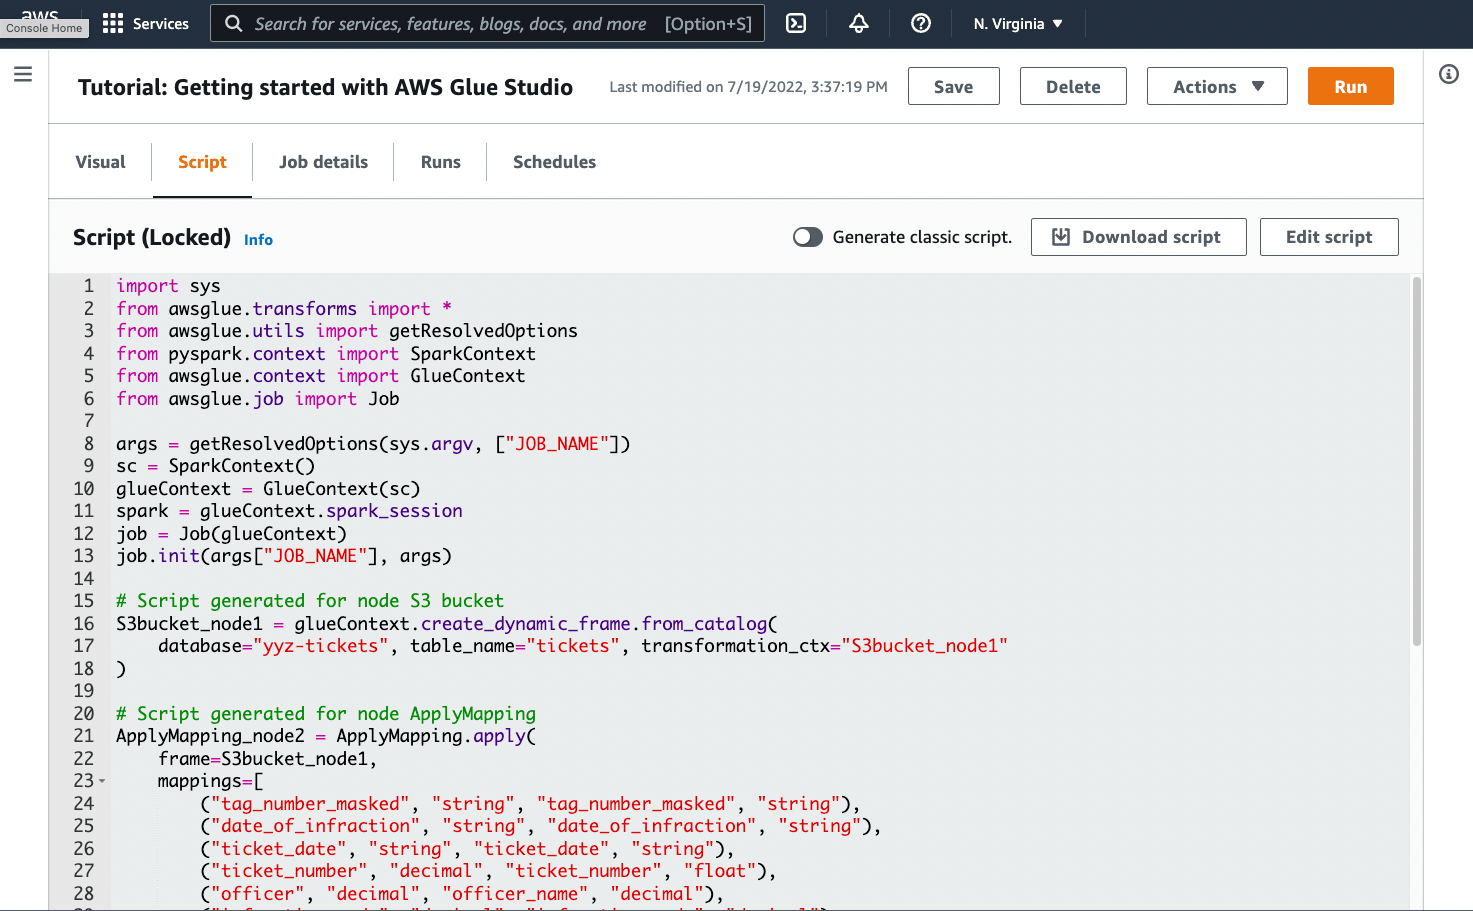Viewport: 1473px width, 911px height.
Task: Open the info panel on the right edge
Action: (x=1448, y=73)
